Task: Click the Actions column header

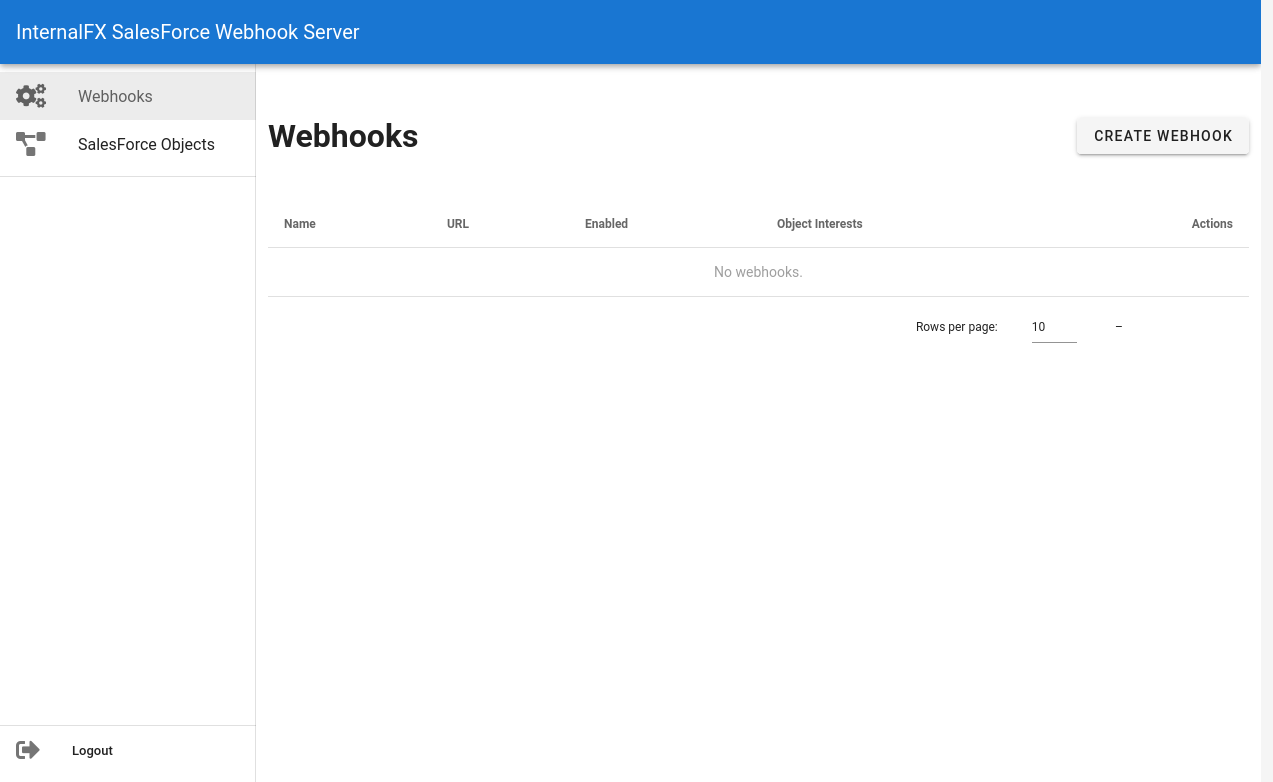Action: click(1212, 224)
